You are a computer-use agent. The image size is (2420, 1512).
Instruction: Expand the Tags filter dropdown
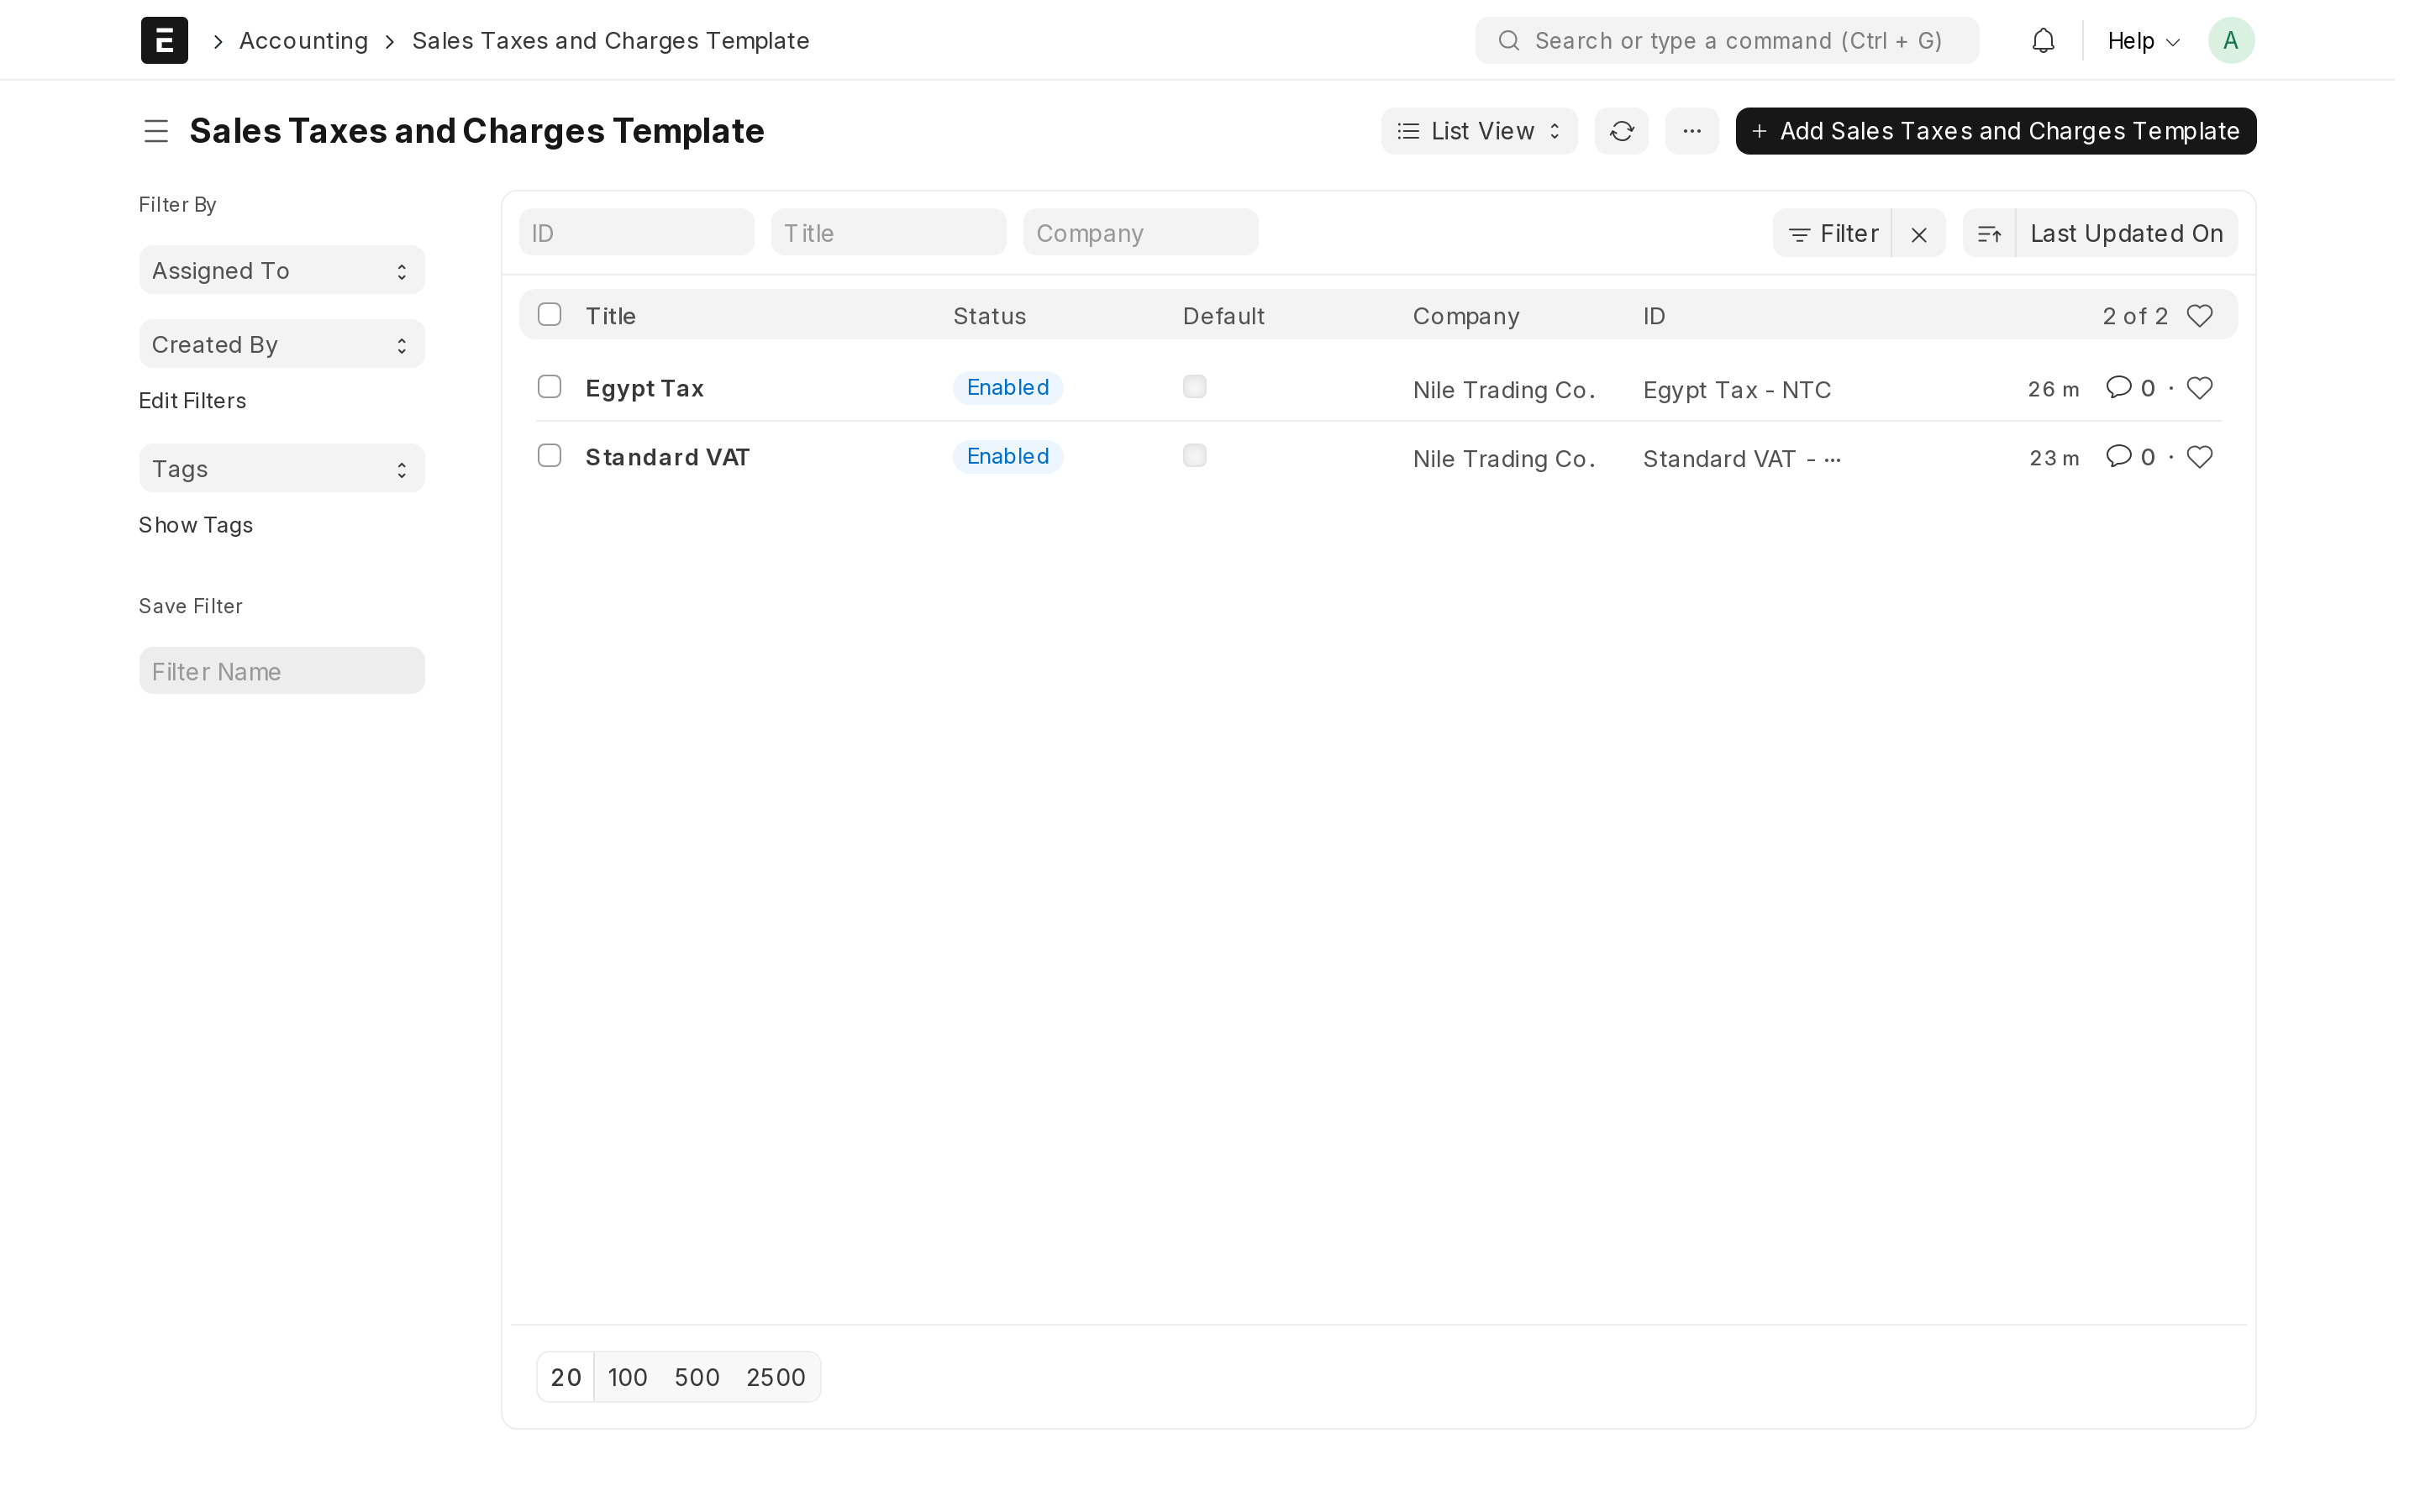(281, 468)
